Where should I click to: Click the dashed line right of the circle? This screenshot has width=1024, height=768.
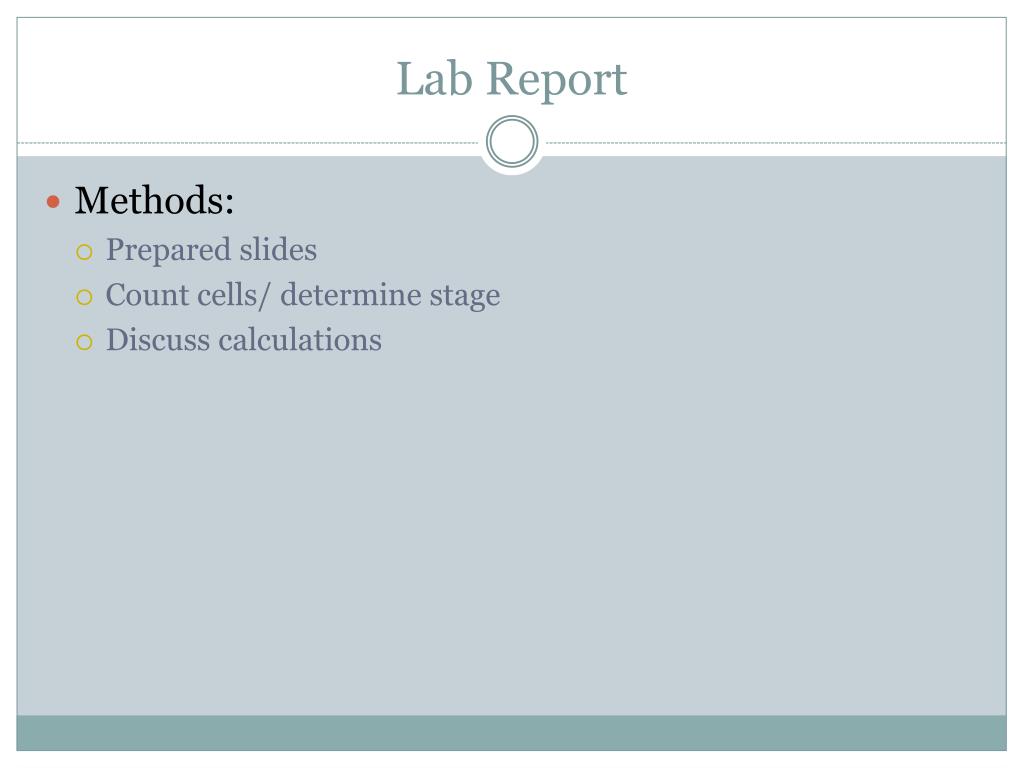tap(776, 142)
